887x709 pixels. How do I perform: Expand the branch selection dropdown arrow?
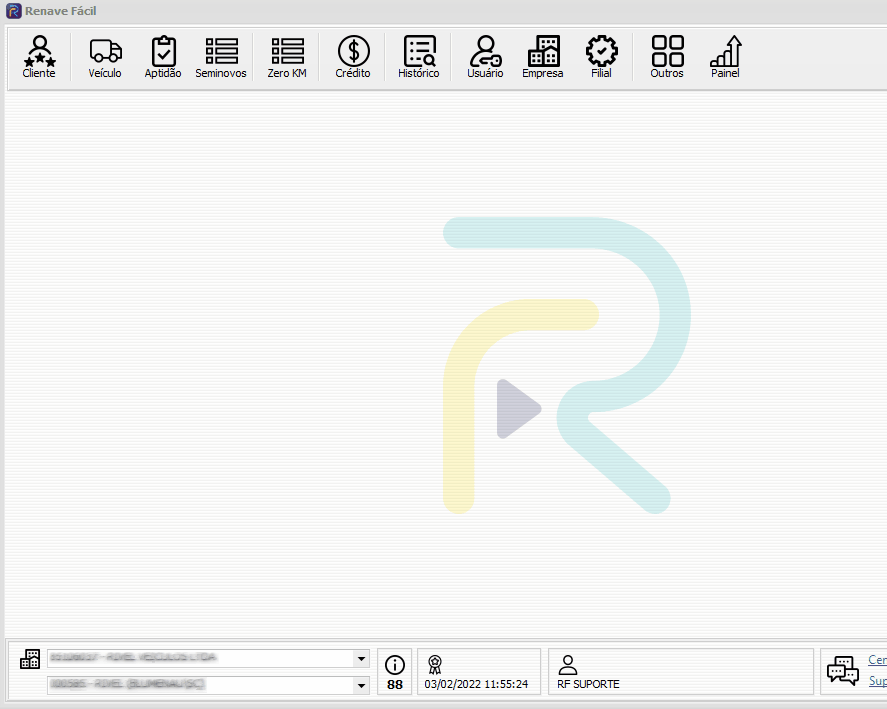[x=361, y=685]
